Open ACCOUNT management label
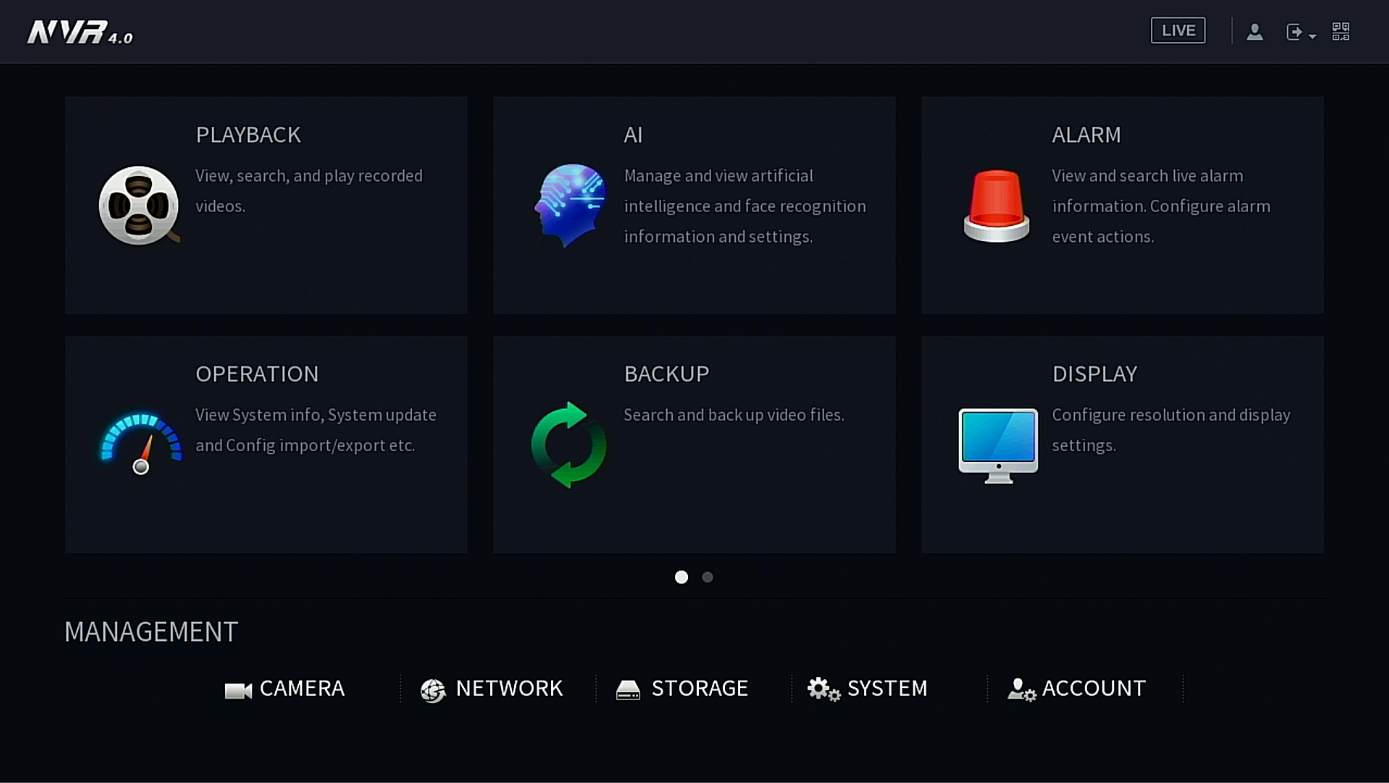This screenshot has height=783, width=1389. 1094,688
